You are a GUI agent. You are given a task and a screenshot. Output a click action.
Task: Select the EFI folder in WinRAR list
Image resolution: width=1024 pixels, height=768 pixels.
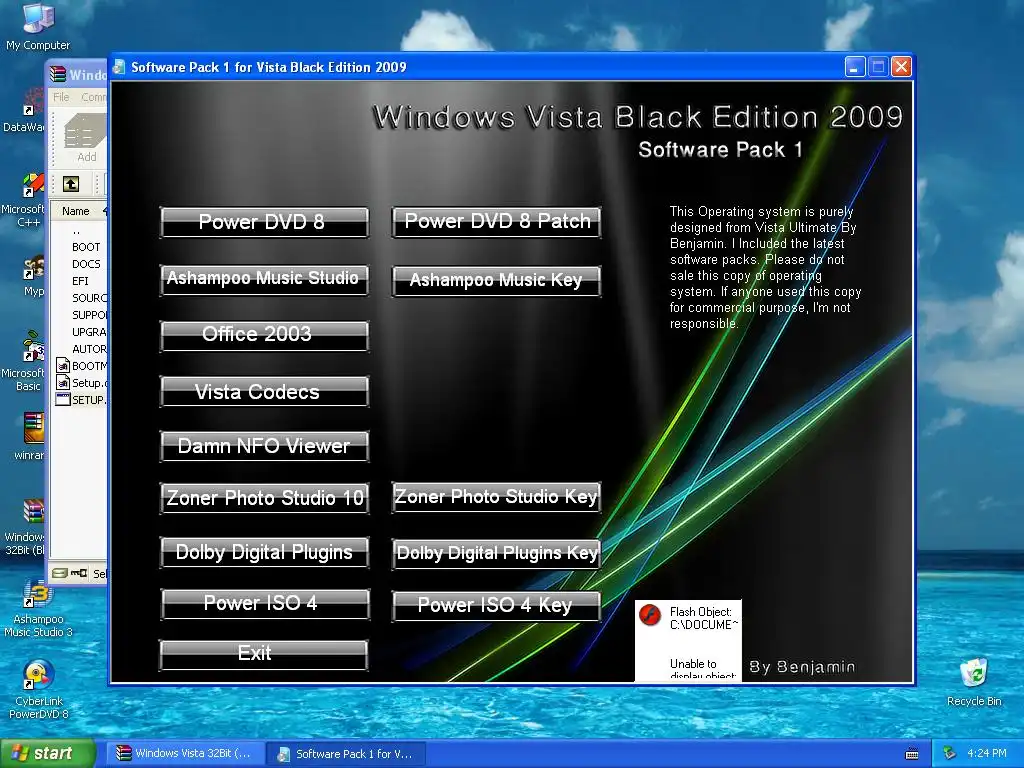[x=81, y=281]
